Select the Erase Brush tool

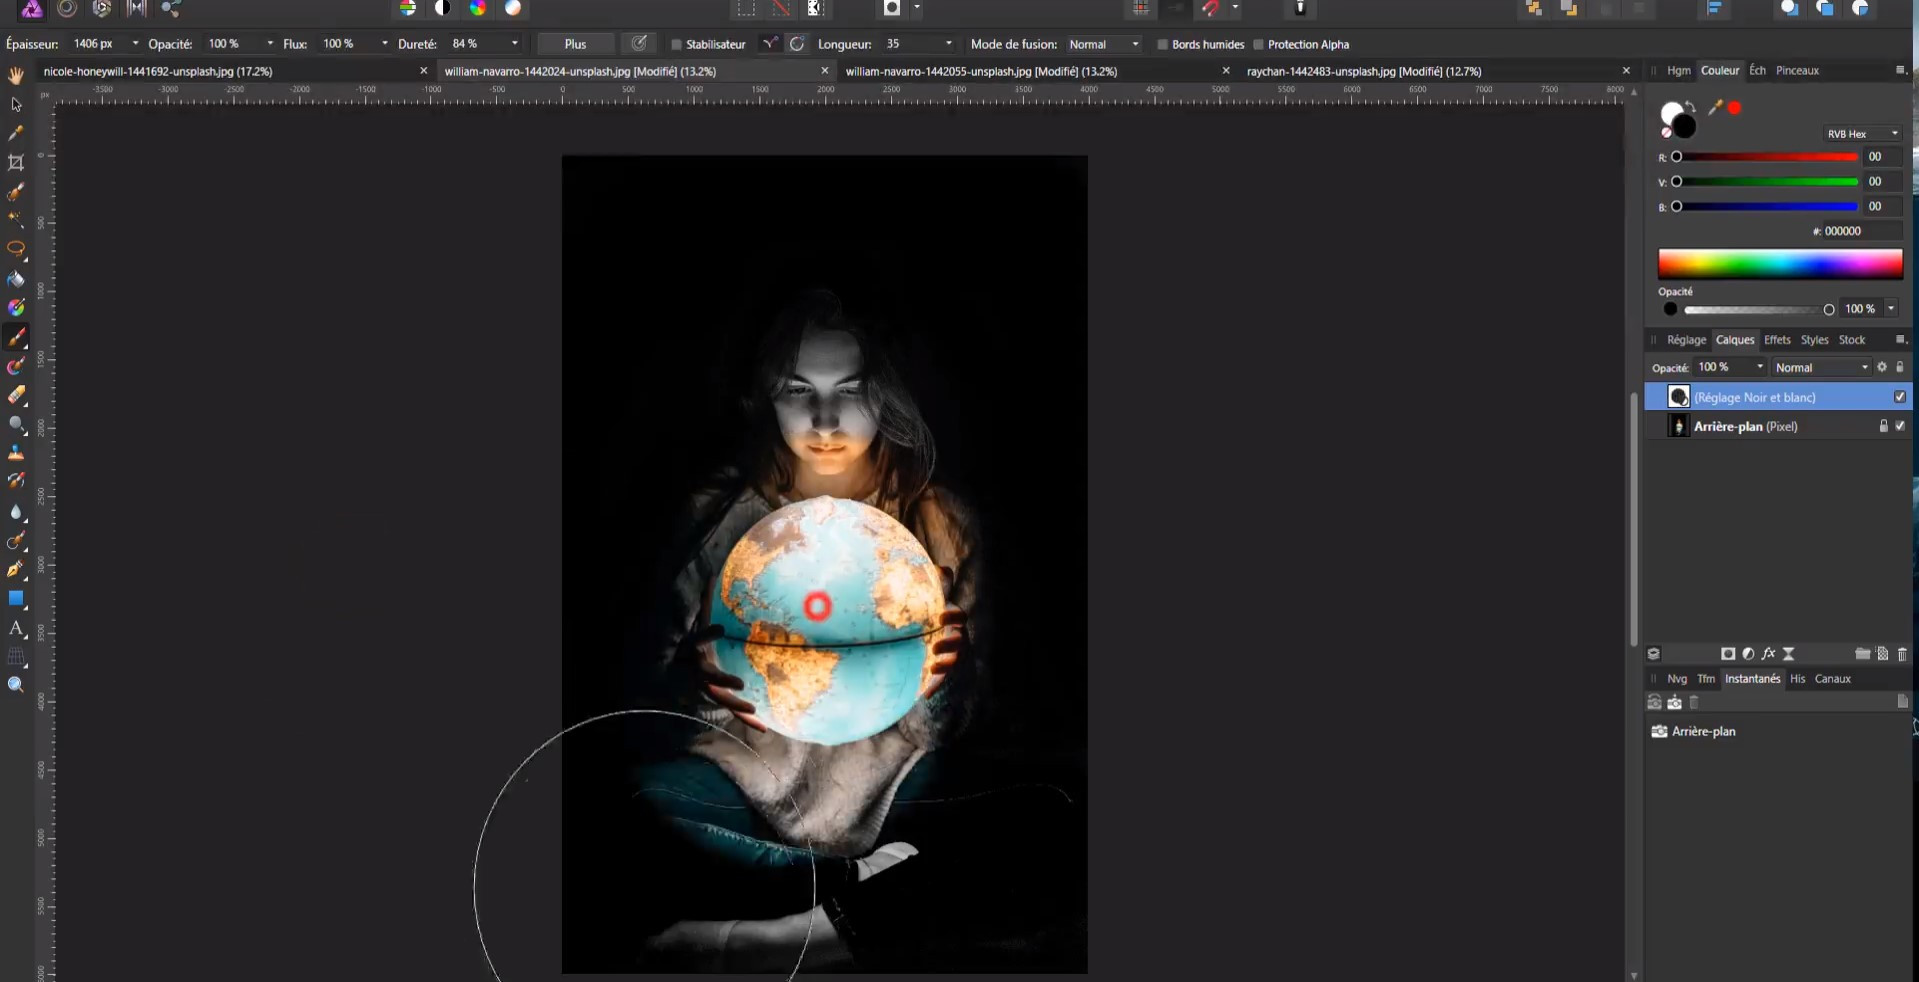[16, 395]
